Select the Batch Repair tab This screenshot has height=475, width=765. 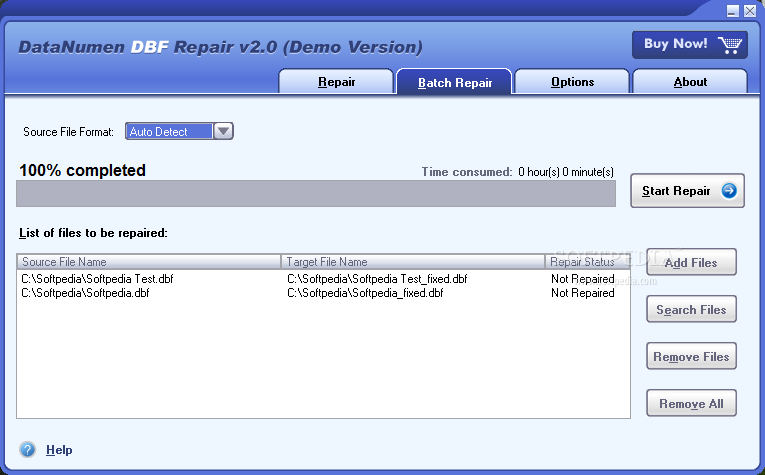[454, 81]
